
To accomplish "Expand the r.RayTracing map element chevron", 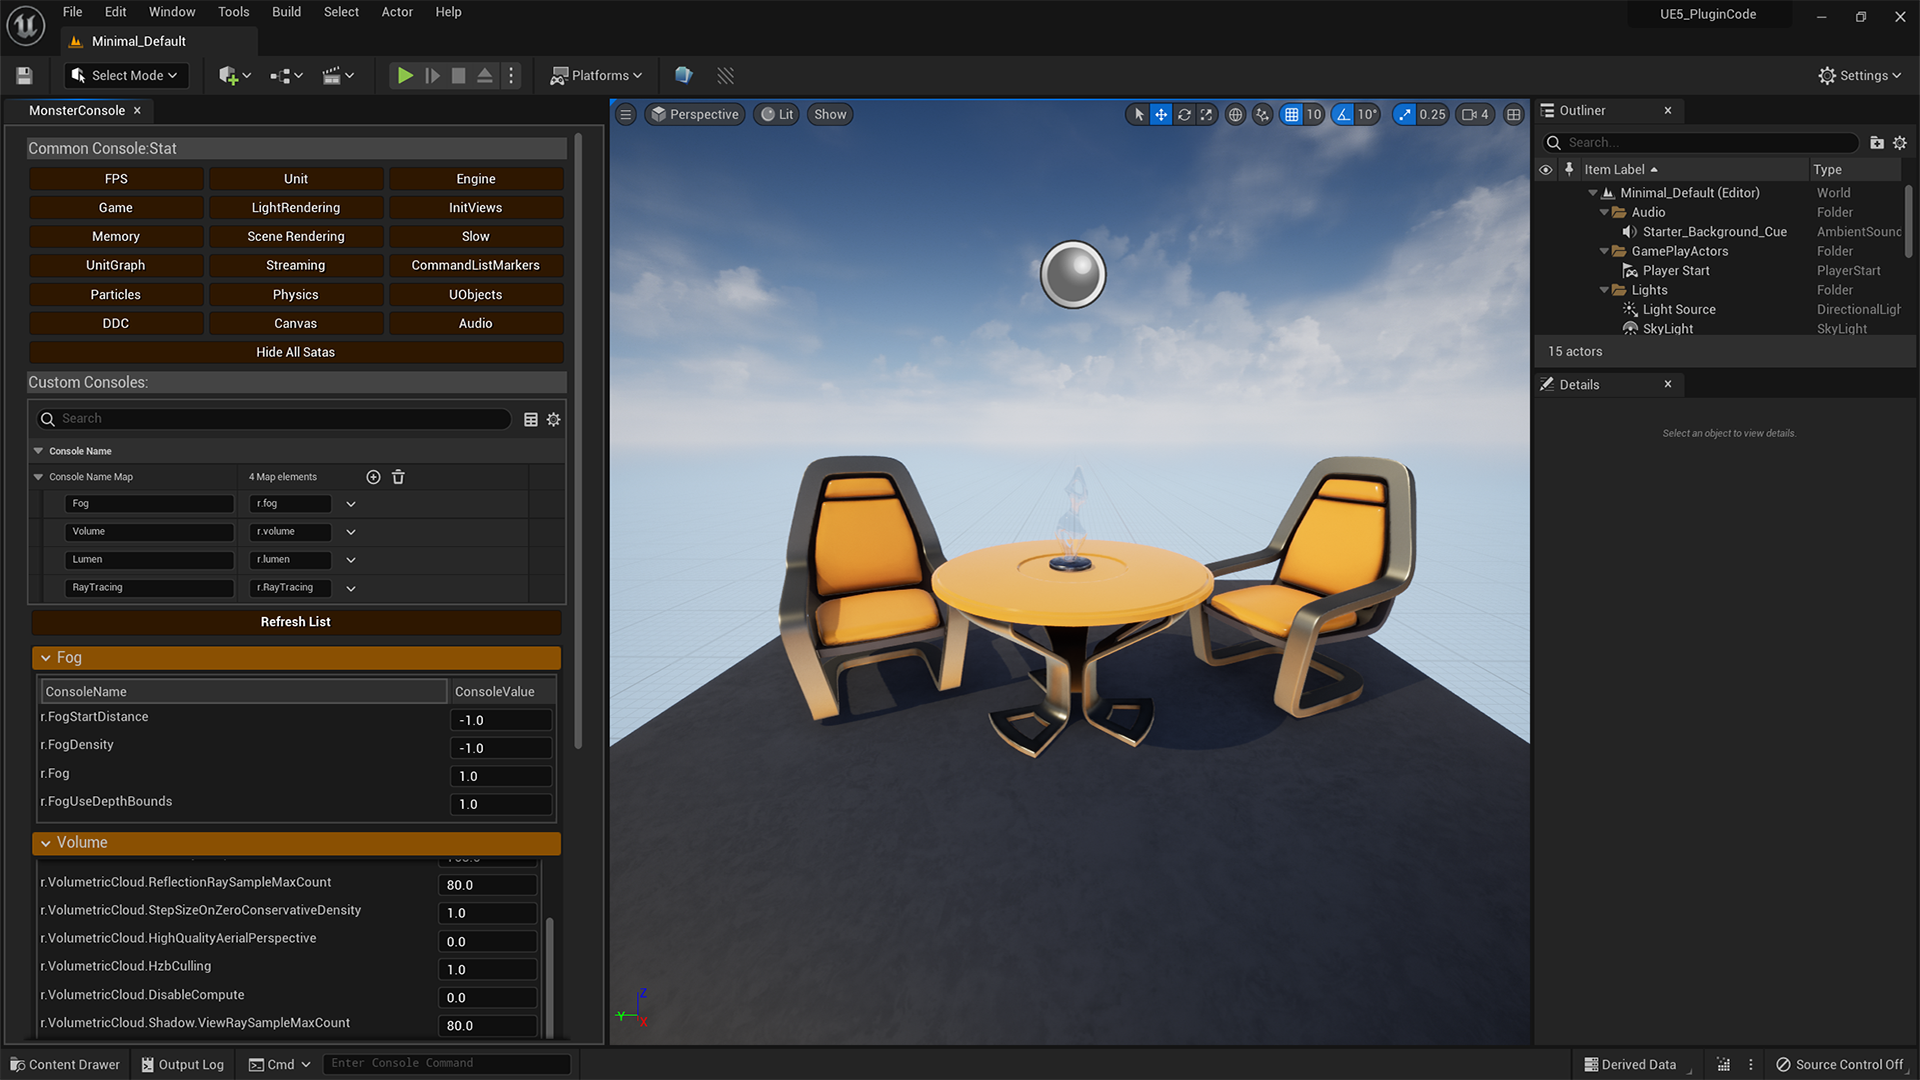I will click(351, 588).
